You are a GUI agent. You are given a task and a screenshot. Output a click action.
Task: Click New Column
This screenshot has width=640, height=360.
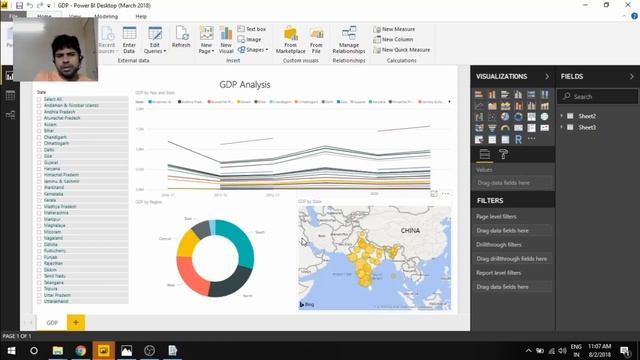click(x=393, y=39)
